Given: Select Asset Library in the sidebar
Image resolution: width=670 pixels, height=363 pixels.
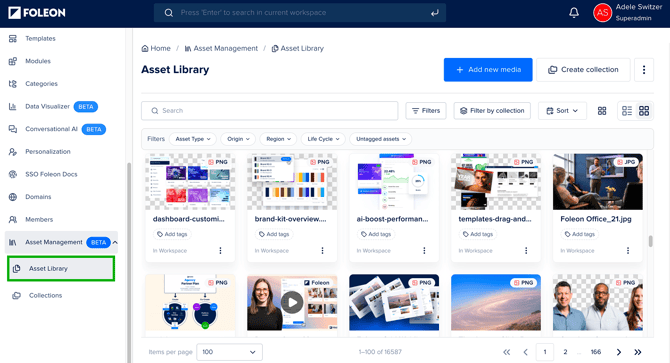Looking at the screenshot, I should (61, 269).
